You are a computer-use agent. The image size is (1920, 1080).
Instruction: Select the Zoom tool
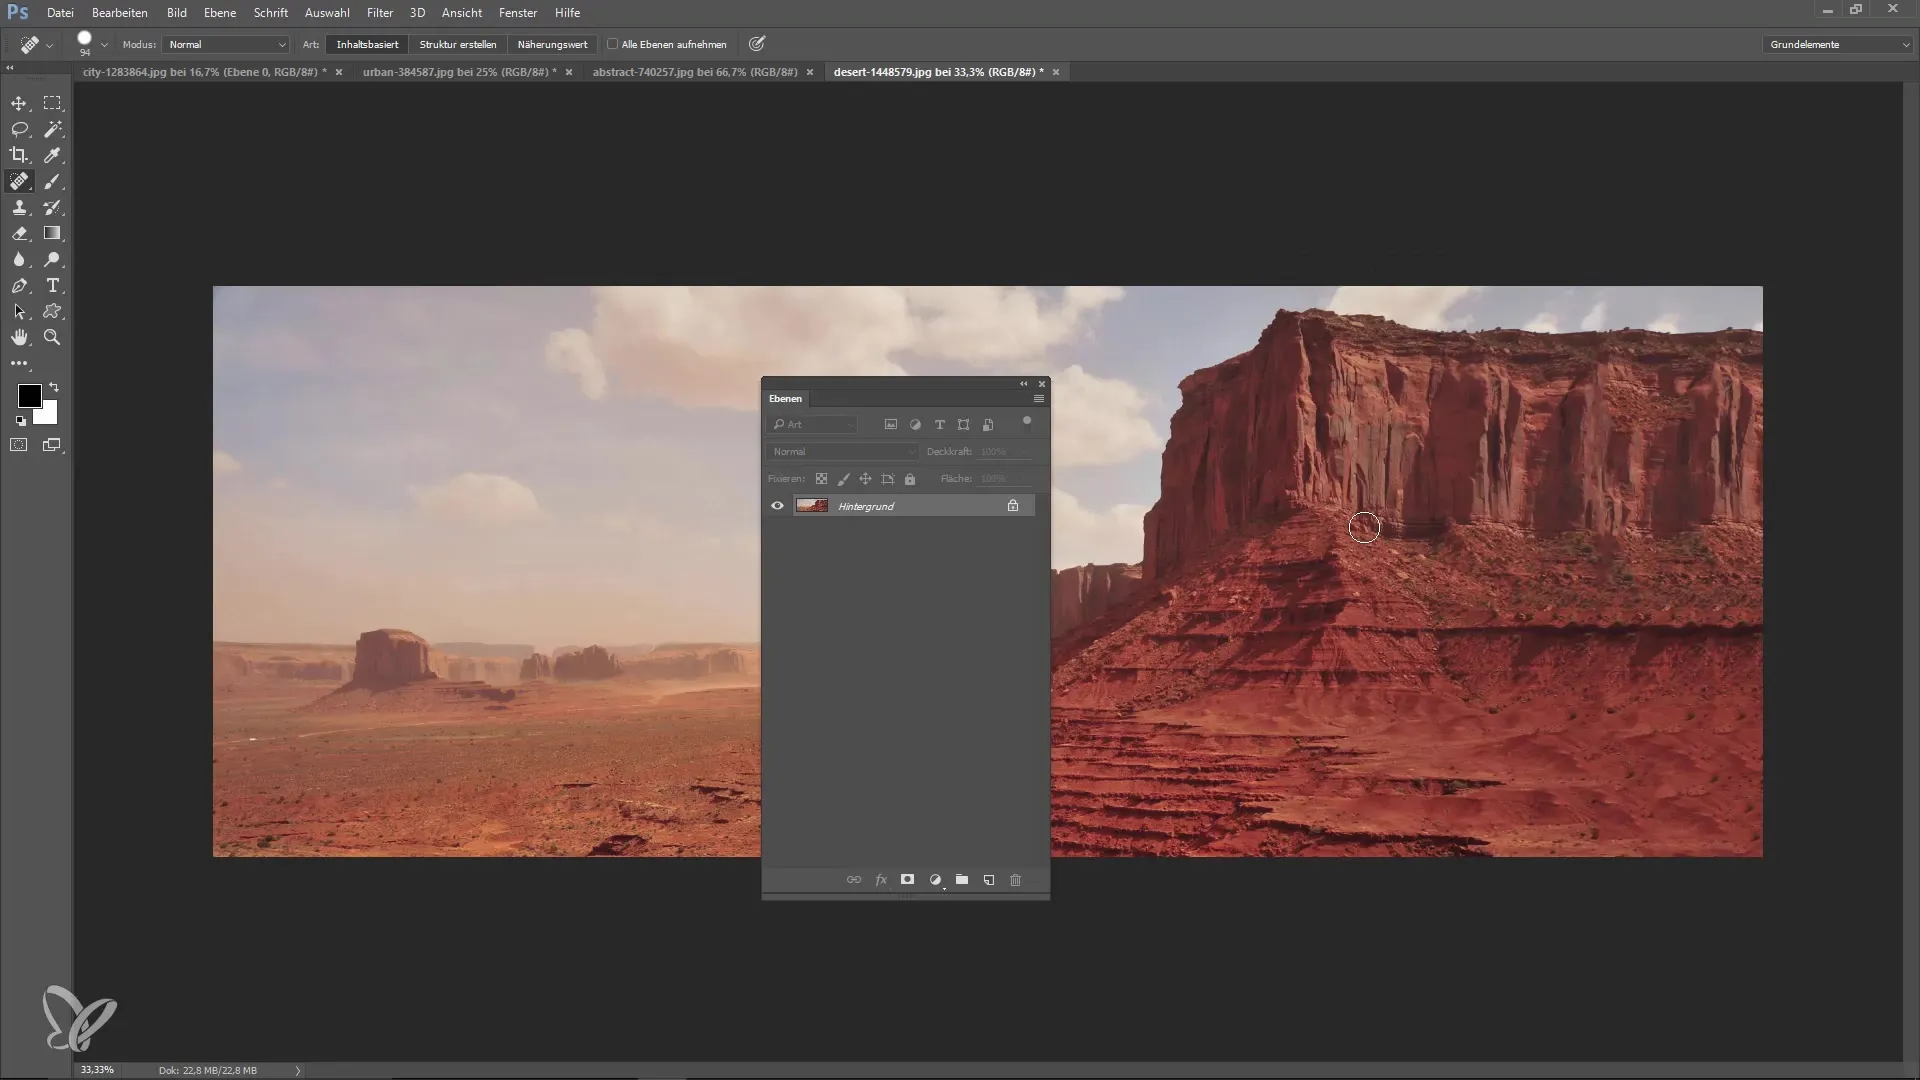[52, 338]
